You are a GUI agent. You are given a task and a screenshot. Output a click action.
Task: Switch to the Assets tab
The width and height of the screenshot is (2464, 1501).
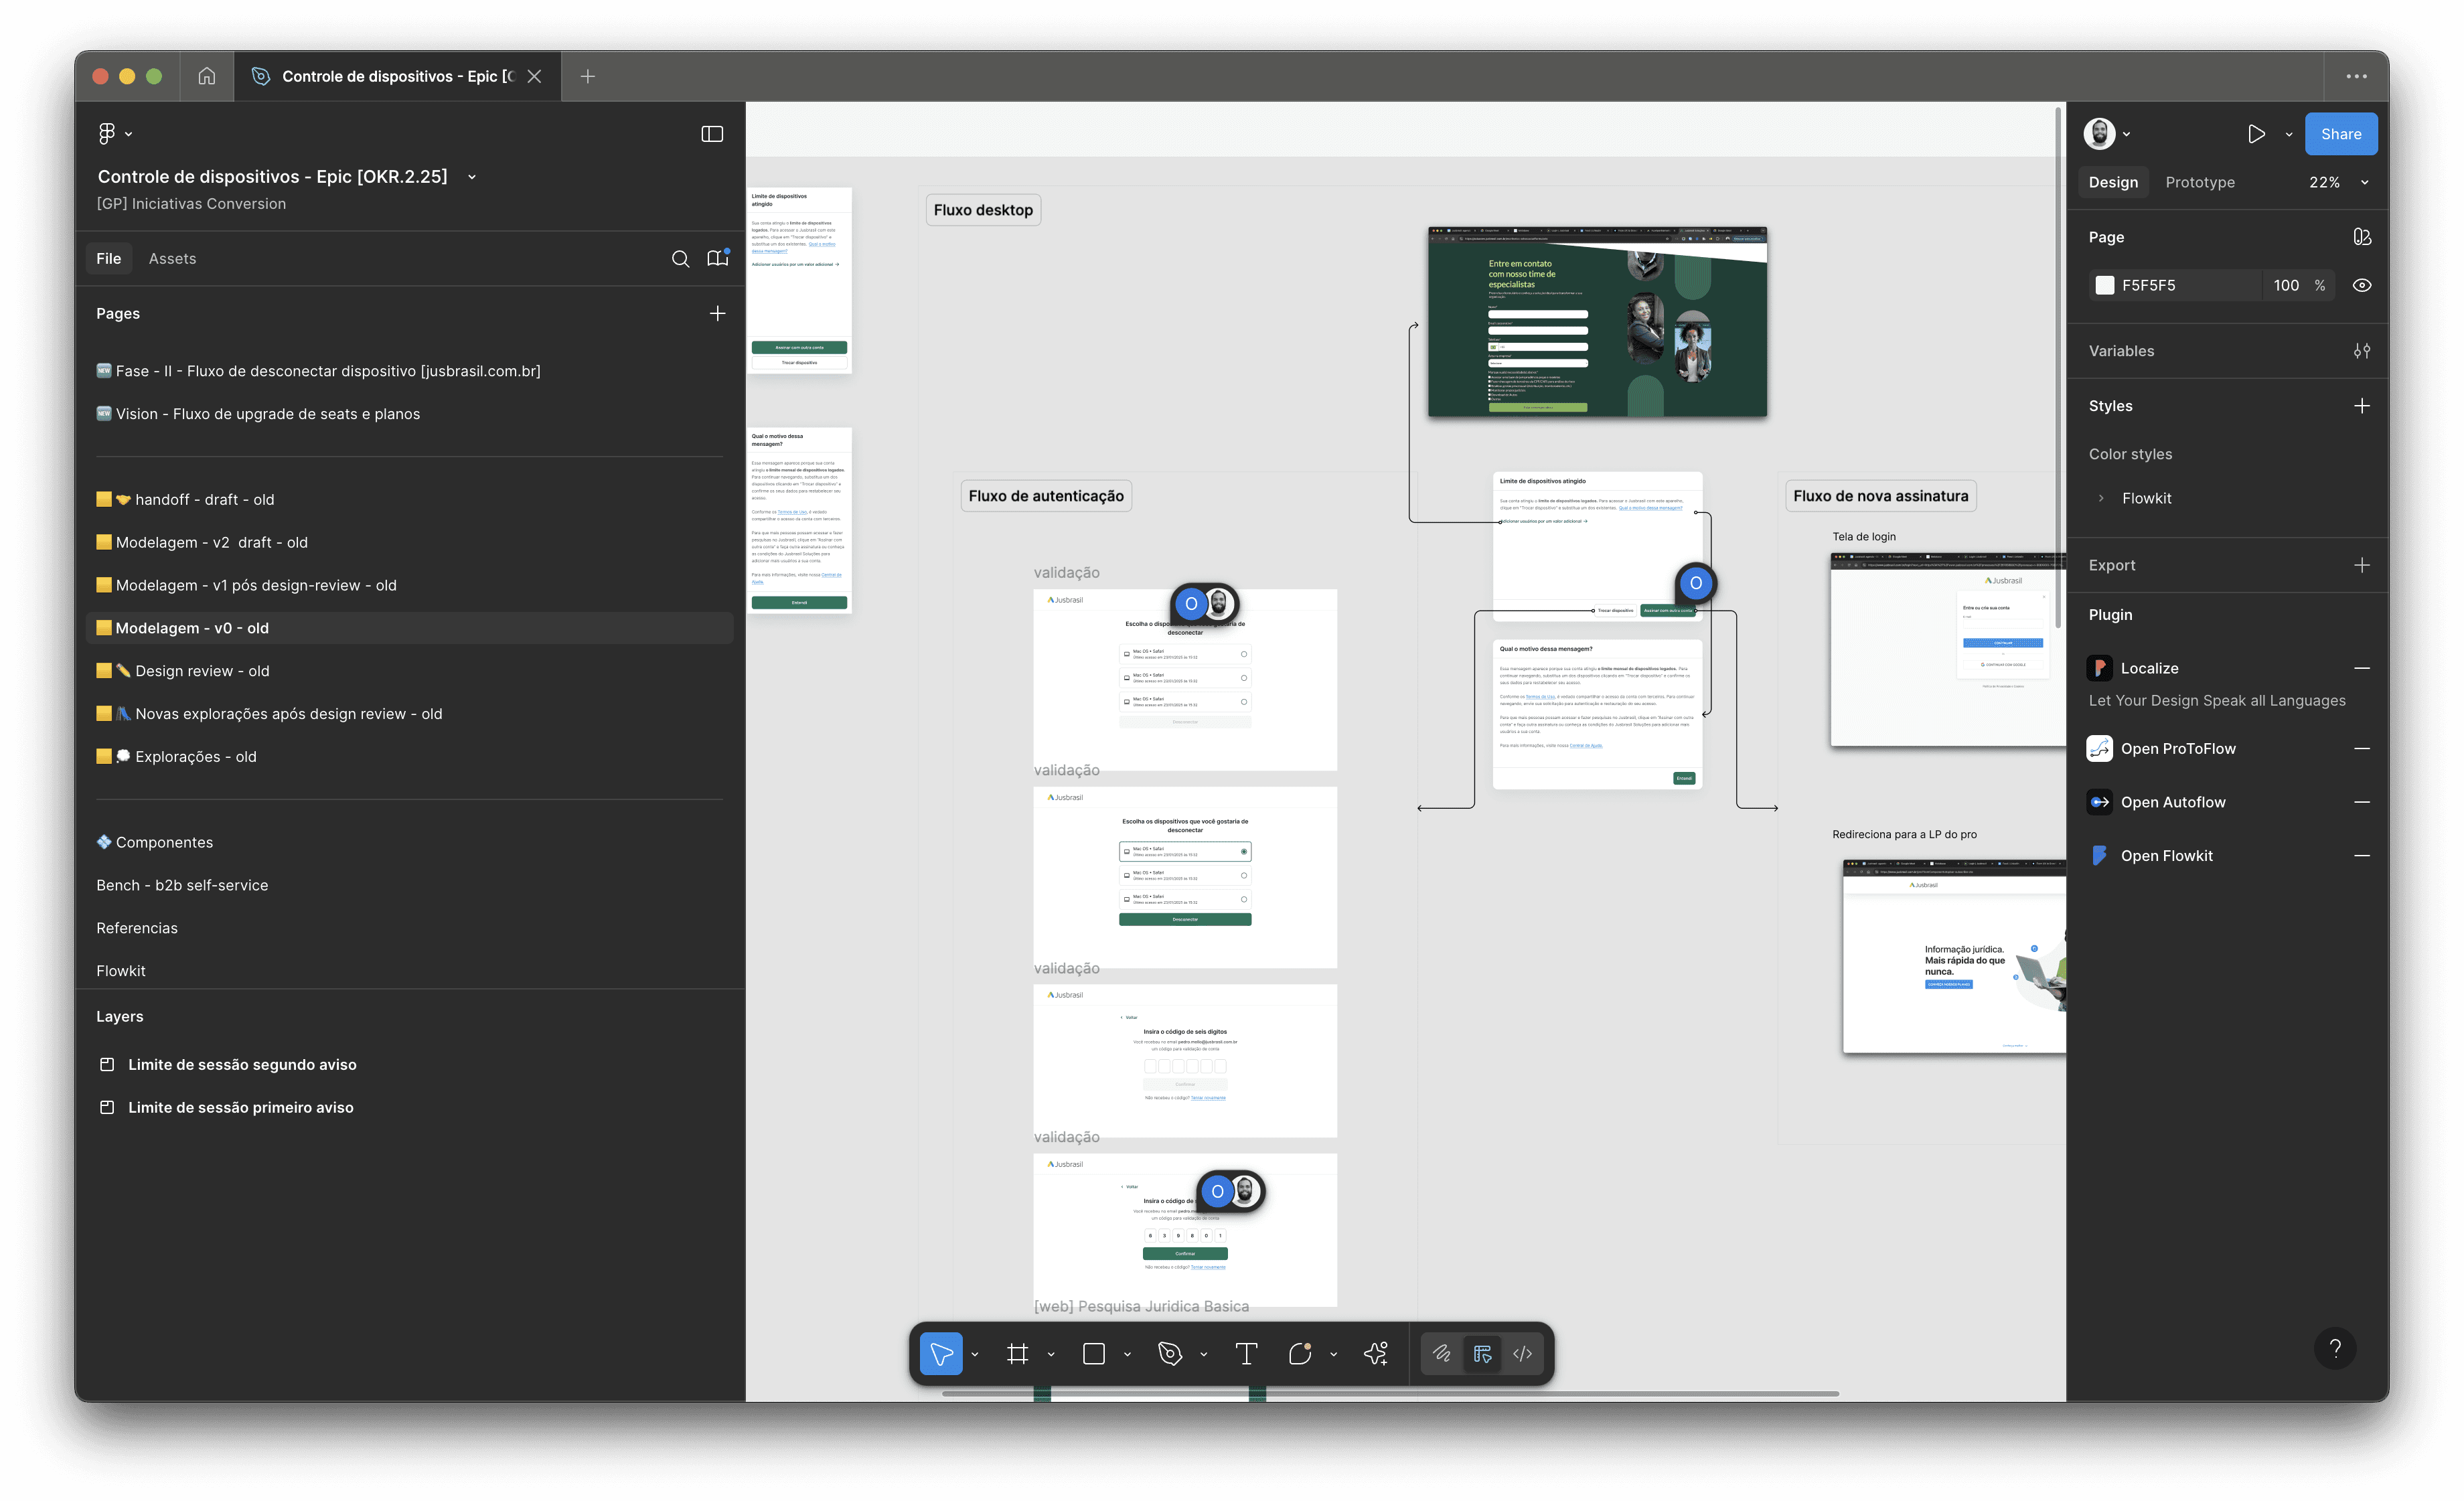(172, 259)
